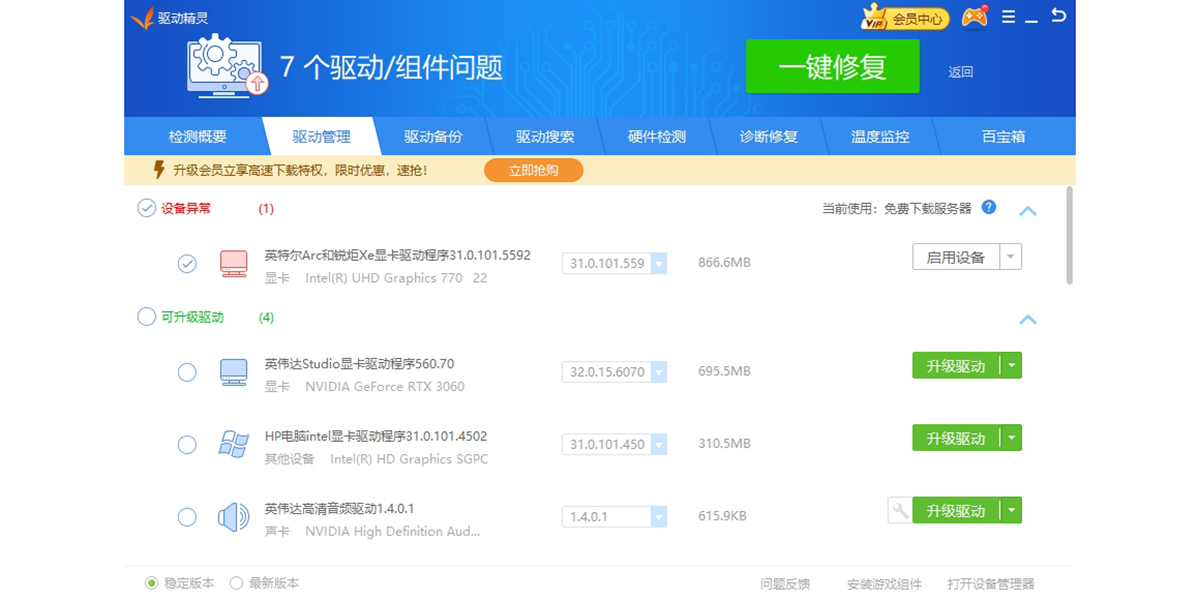Uncheck the Intel Arc driver checkbox
The width and height of the screenshot is (1200, 600).
click(187, 263)
